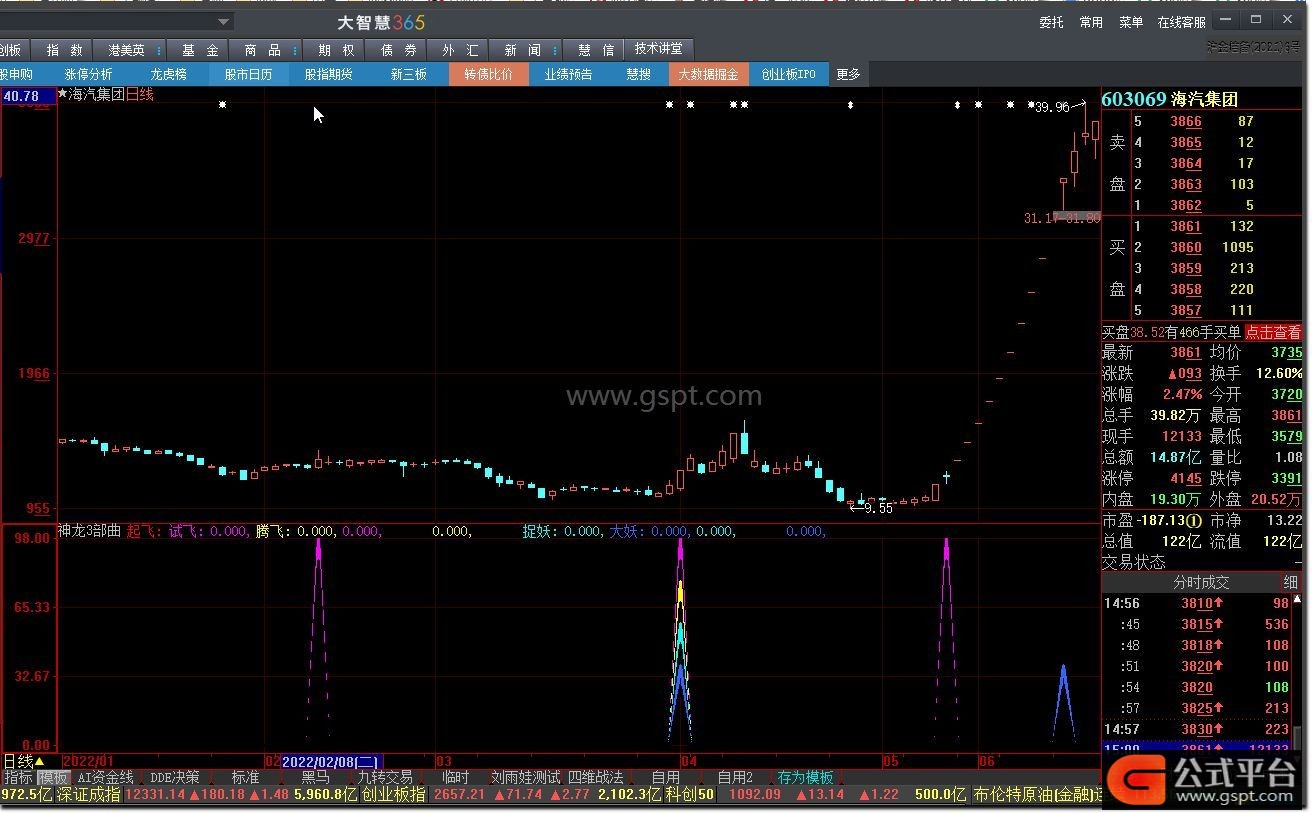
Task: Open the 常用 menu
Action: coord(1091,22)
